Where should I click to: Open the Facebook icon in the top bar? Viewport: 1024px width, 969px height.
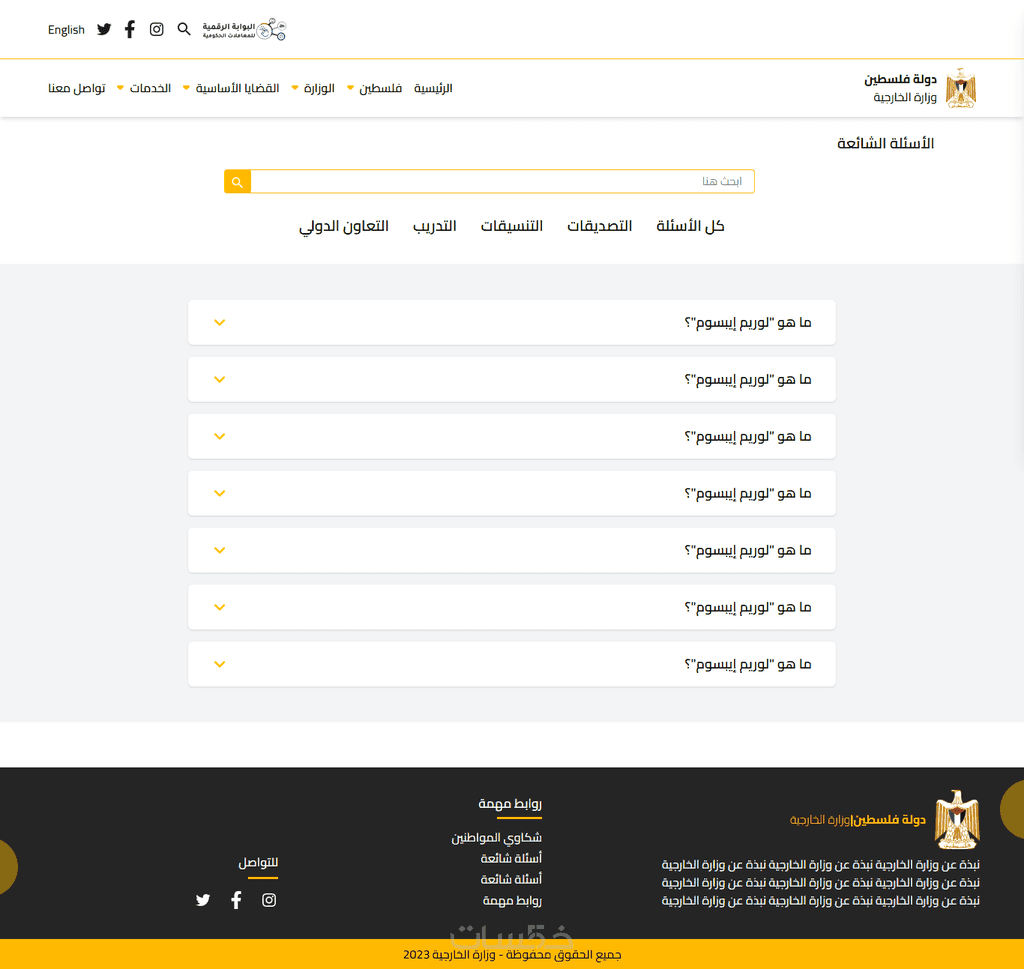point(130,29)
